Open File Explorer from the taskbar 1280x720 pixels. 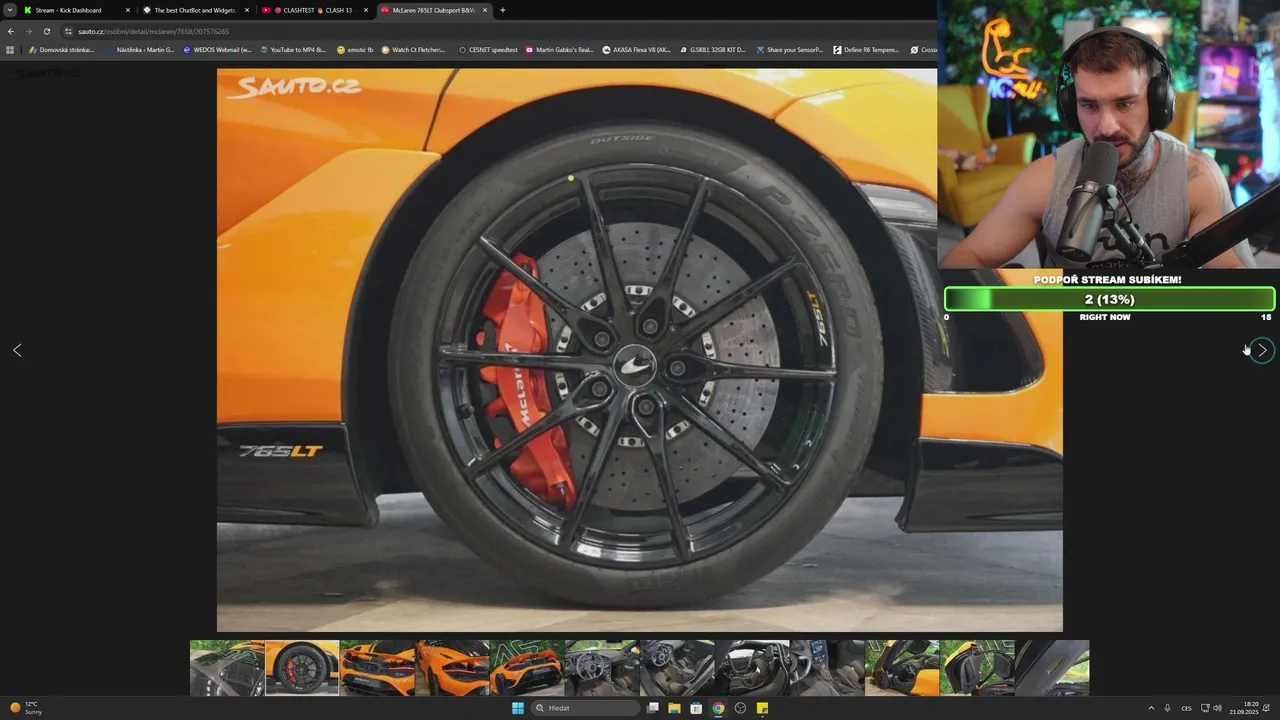click(675, 708)
